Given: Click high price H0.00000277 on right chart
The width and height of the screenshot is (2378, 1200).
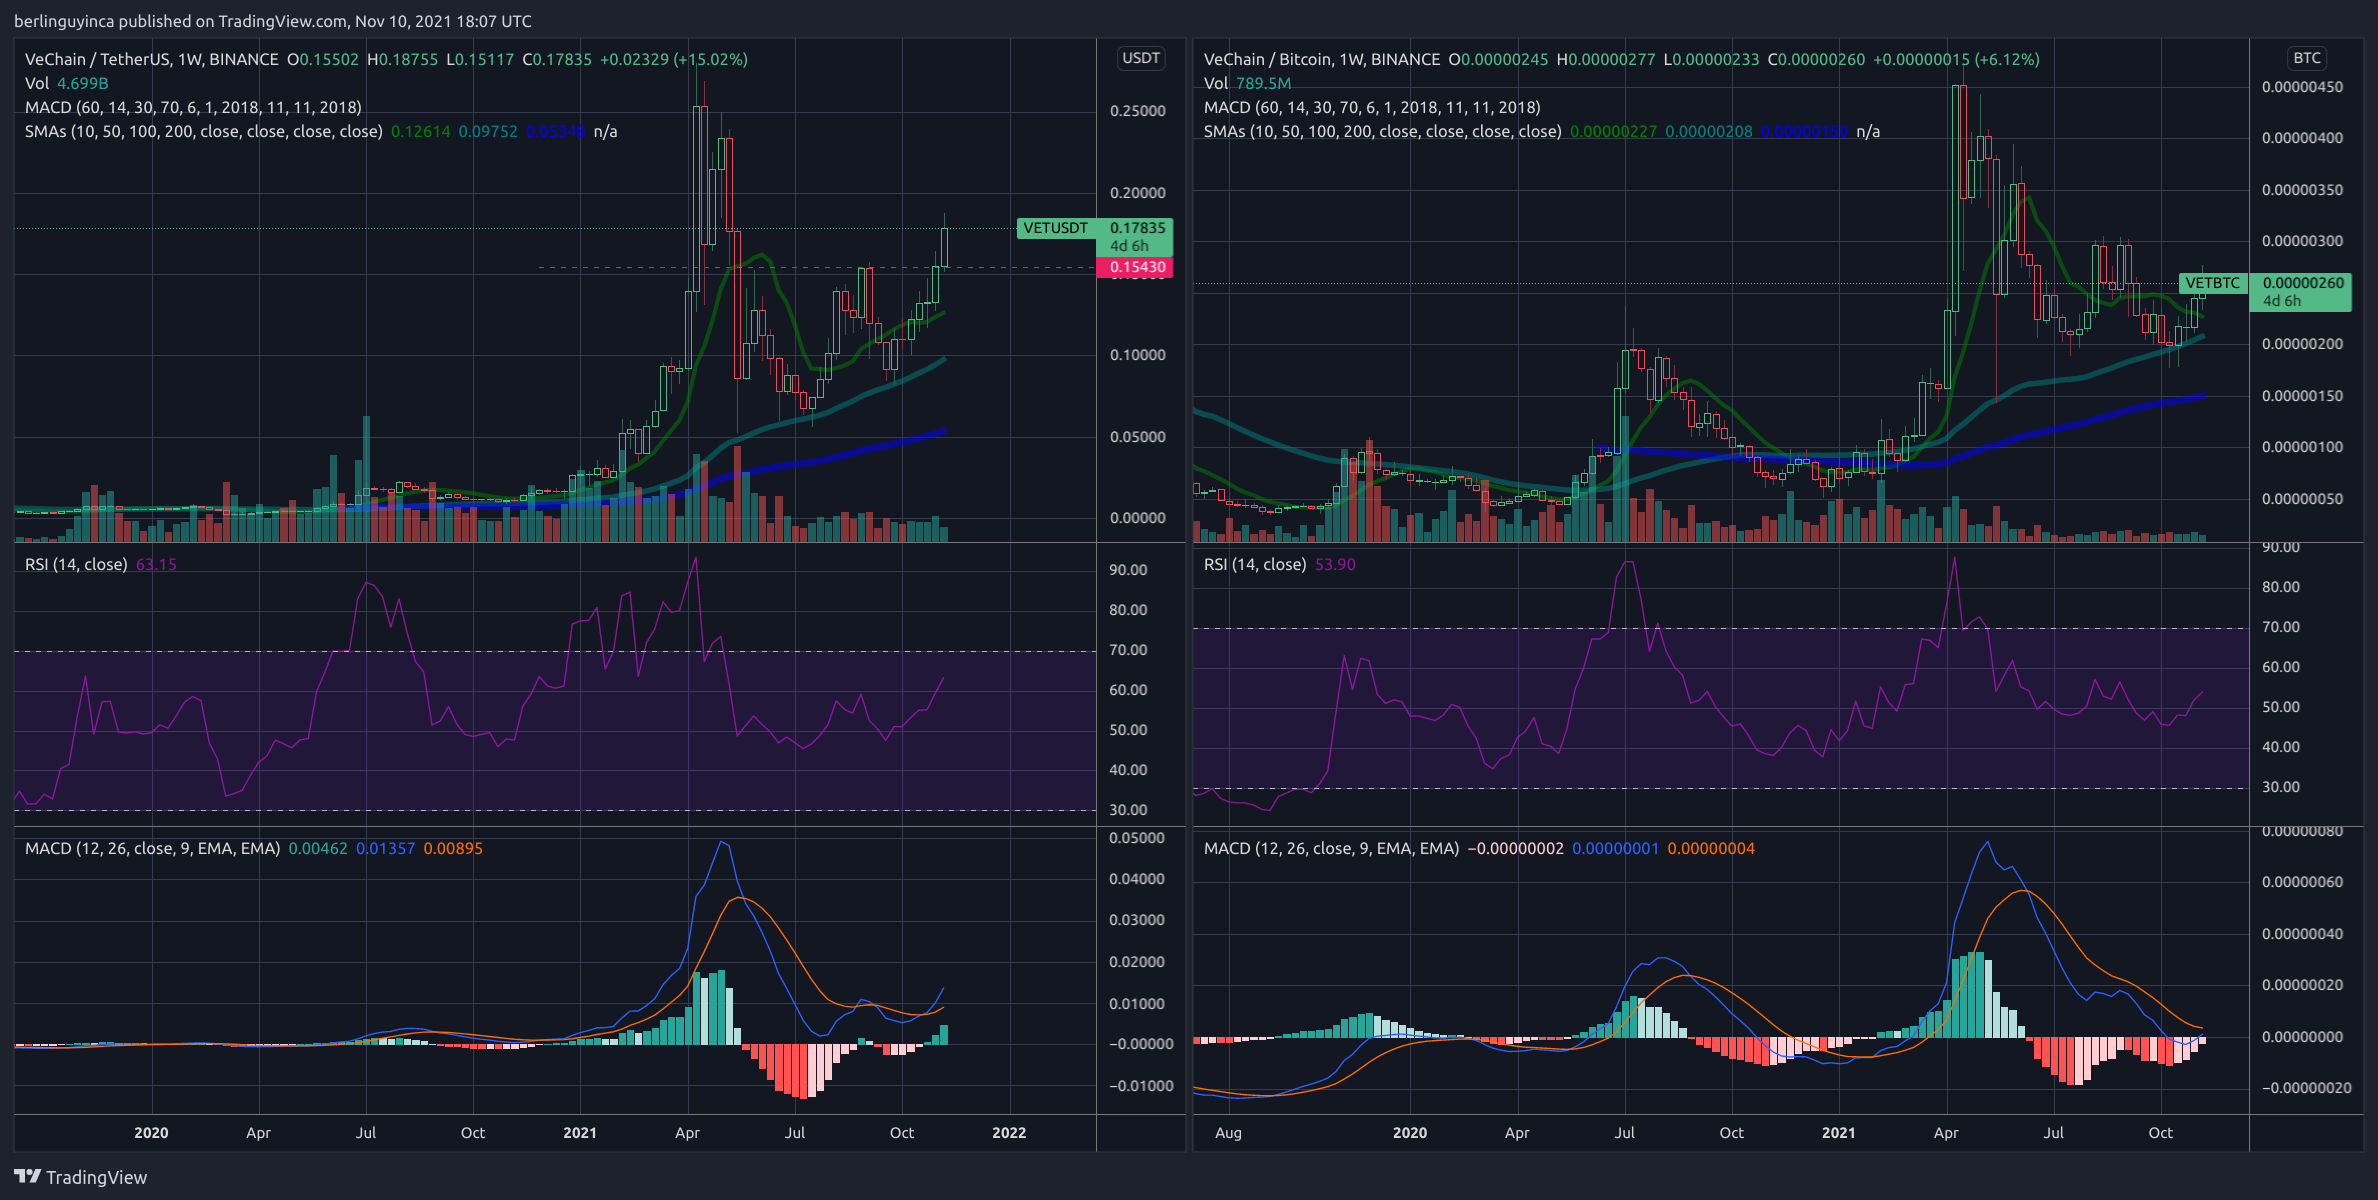Looking at the screenshot, I should pyautogui.click(x=1606, y=59).
